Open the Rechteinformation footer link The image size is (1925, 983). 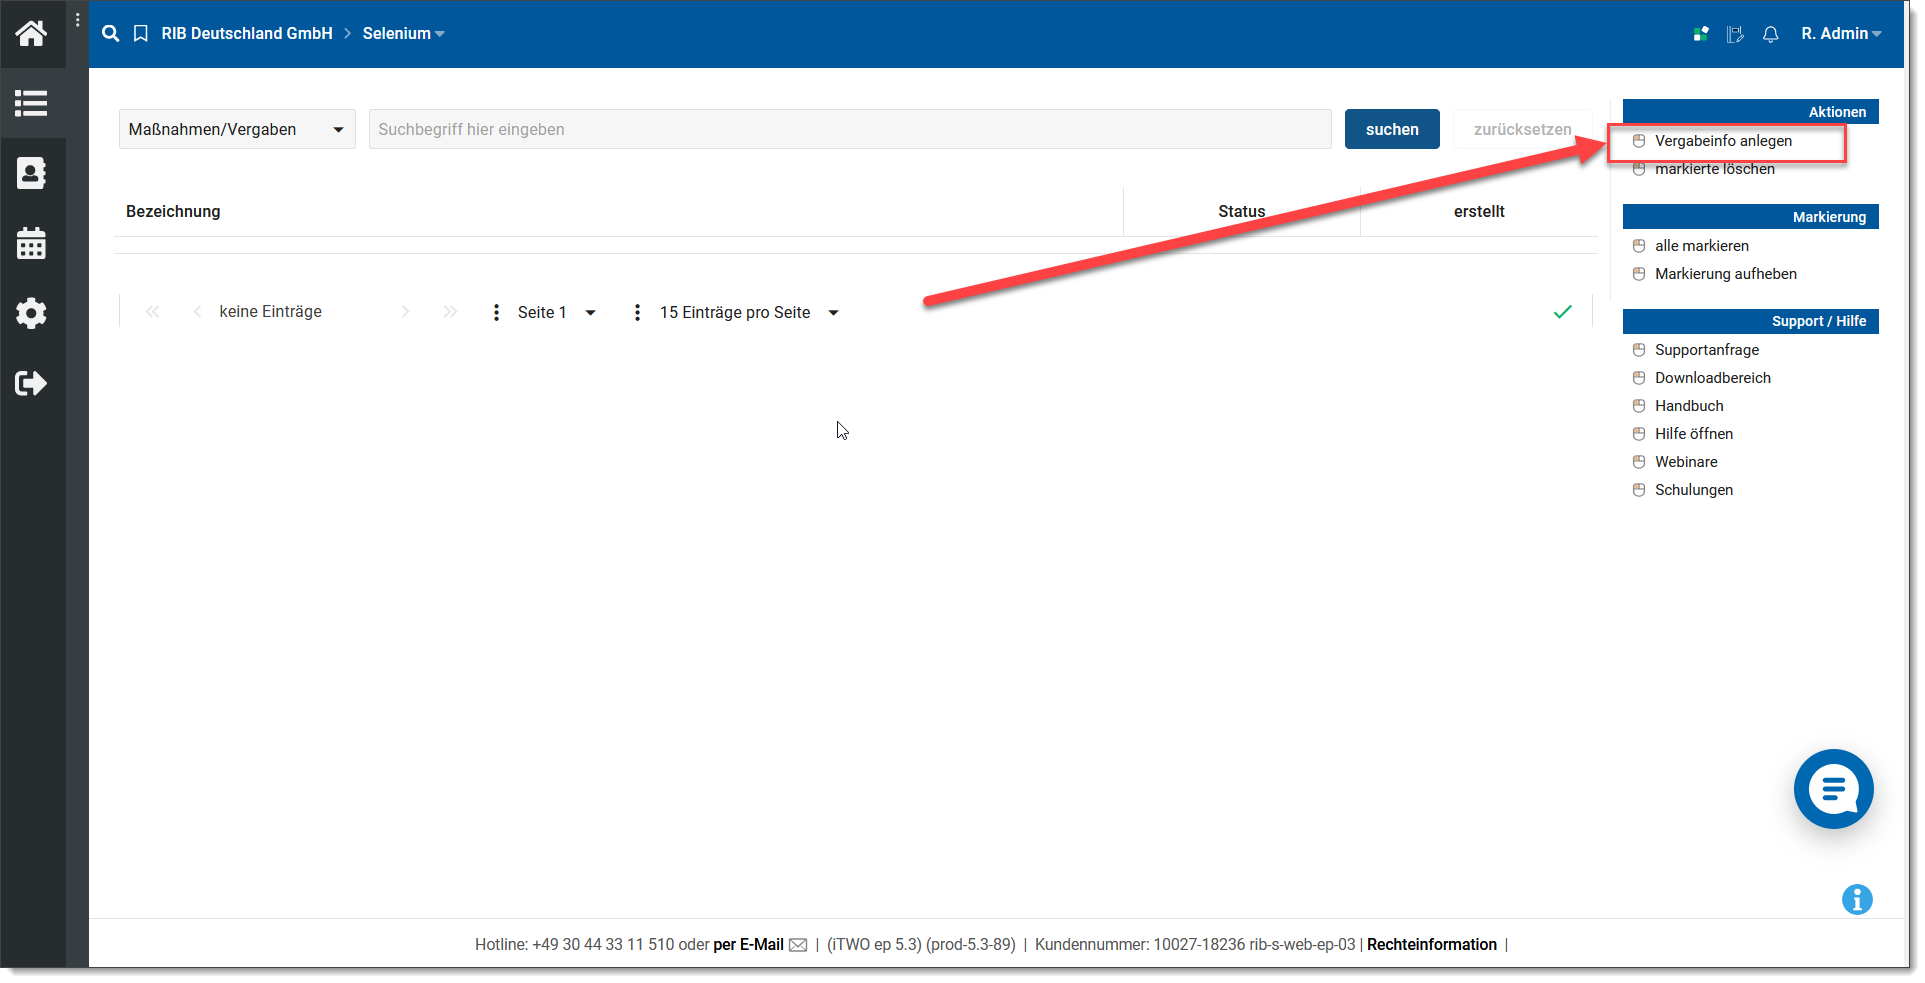point(1431,944)
